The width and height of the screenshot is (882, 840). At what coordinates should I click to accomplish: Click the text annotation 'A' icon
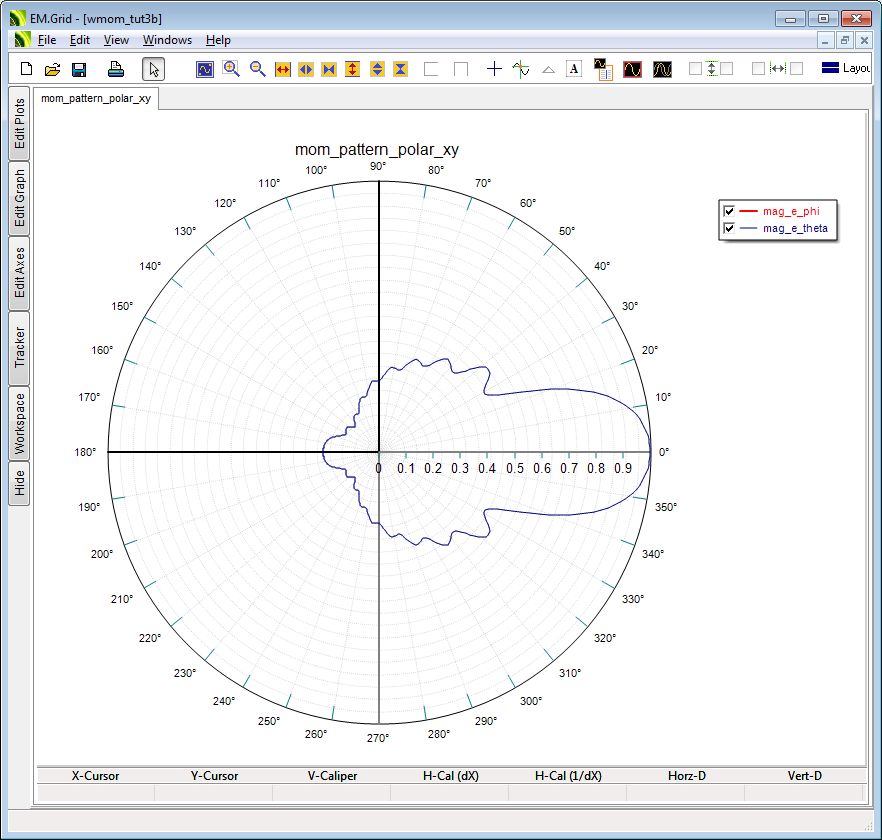coord(574,69)
